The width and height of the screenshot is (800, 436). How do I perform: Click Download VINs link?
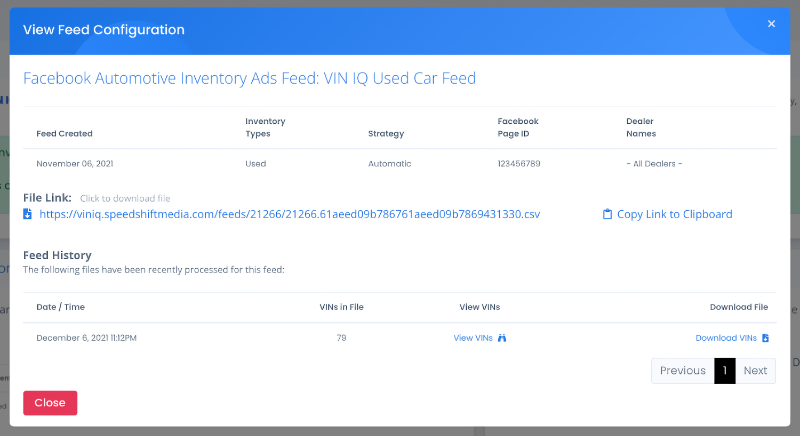726,338
